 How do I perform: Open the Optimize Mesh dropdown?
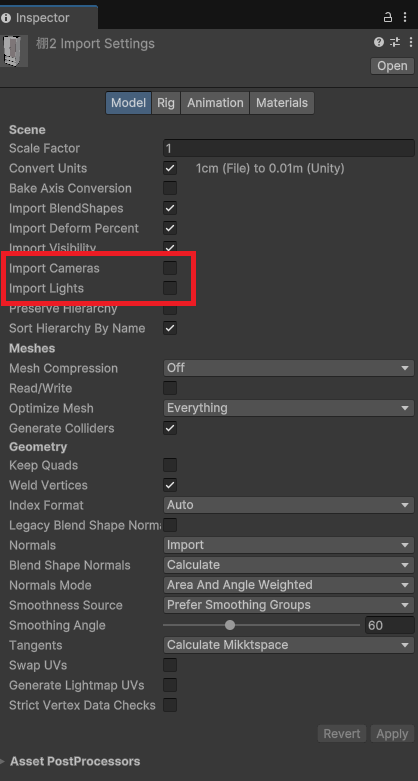tap(288, 408)
